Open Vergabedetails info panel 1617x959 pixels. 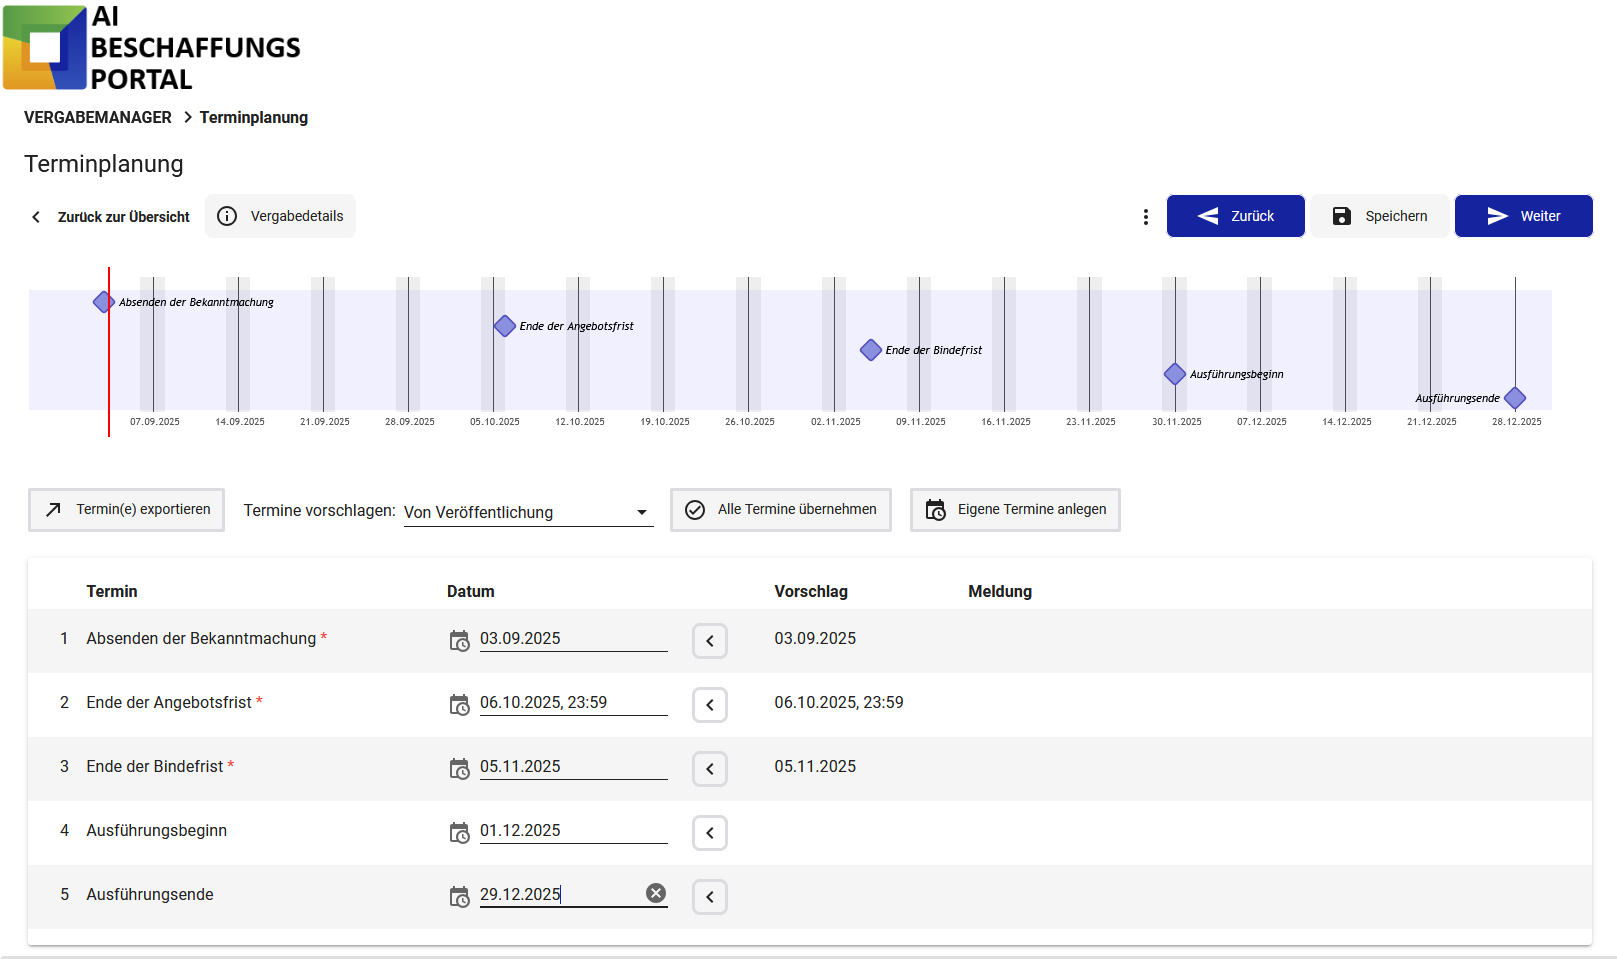[x=281, y=216]
